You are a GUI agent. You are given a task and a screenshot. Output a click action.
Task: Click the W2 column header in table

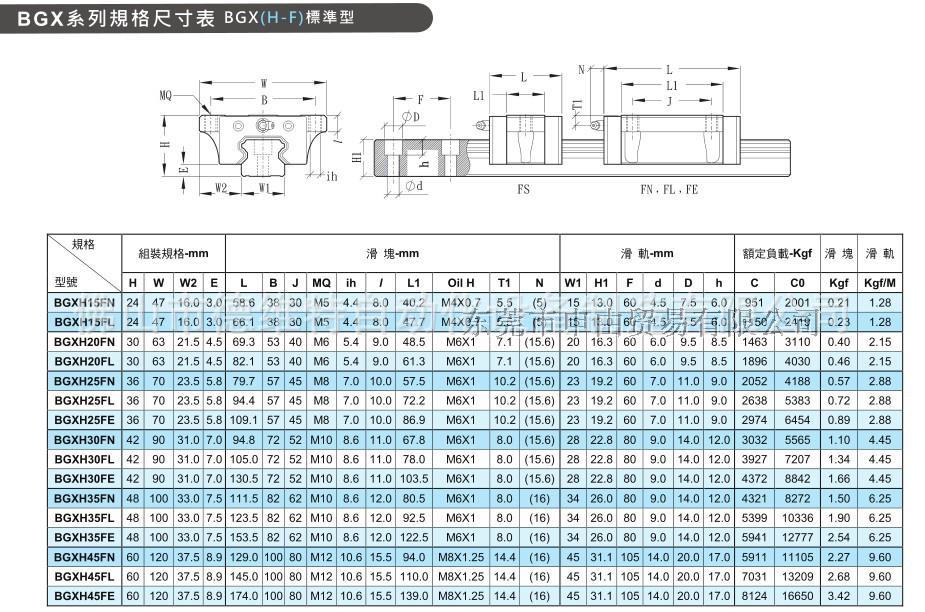coord(188,283)
